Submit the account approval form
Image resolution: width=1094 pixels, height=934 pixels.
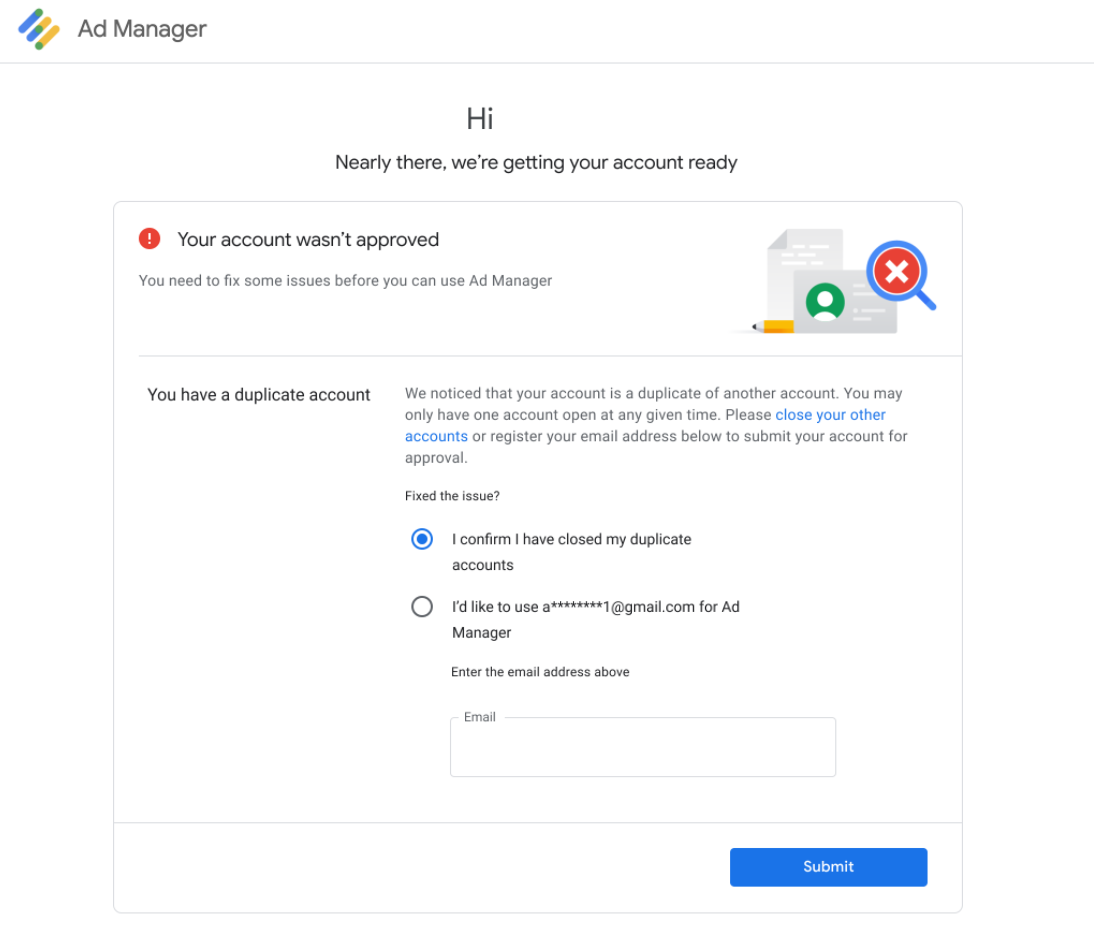click(828, 867)
